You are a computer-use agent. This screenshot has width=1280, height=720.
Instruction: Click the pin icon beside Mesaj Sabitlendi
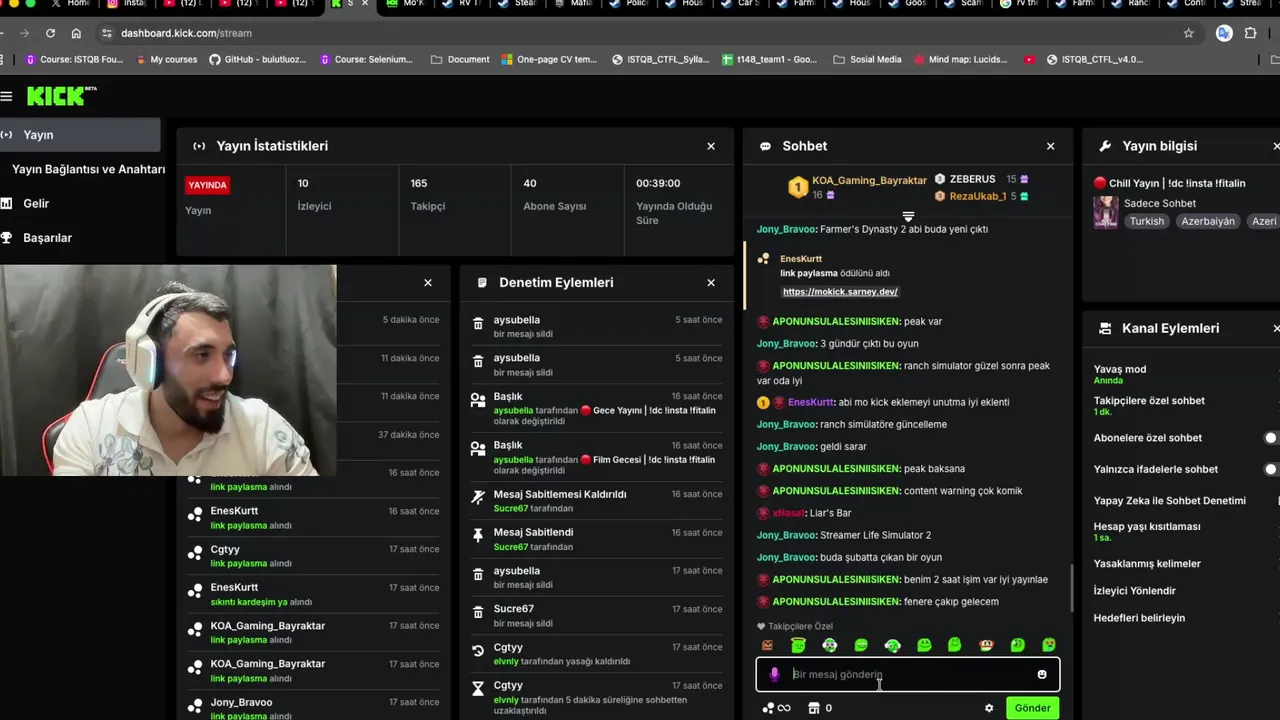click(x=478, y=538)
